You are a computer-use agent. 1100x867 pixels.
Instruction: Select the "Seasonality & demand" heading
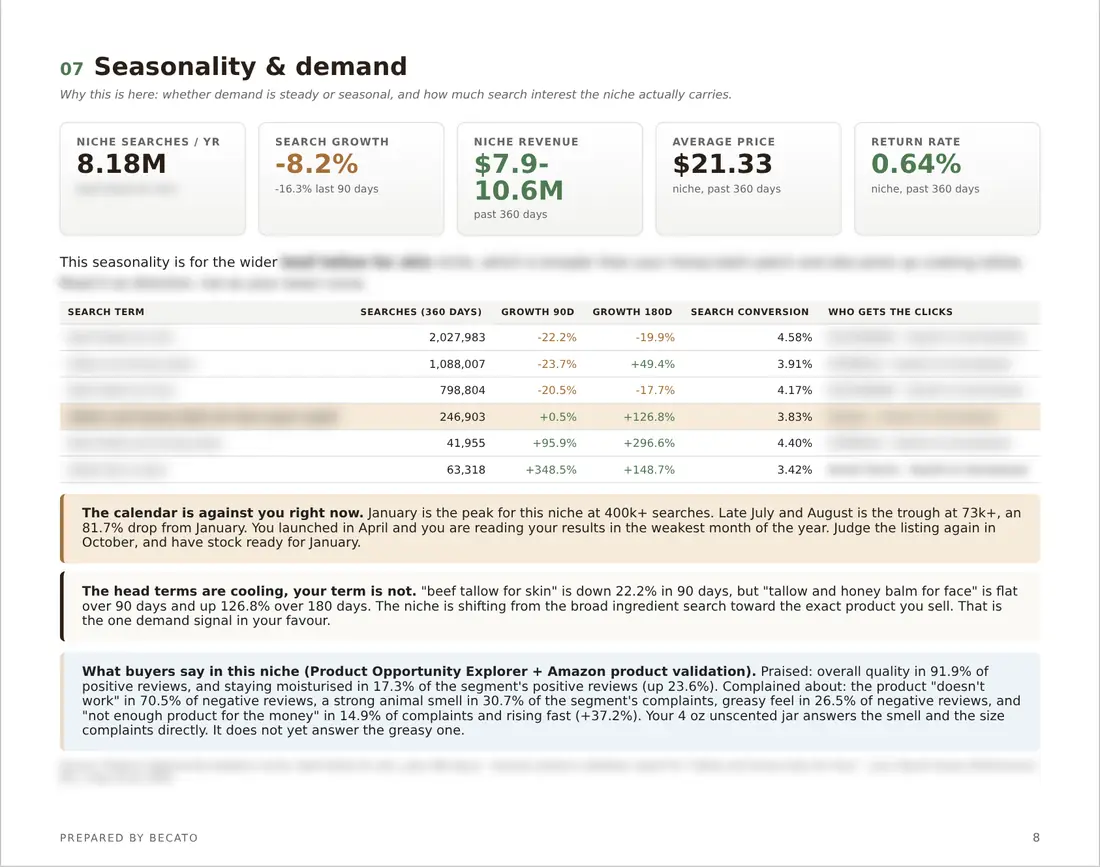250,67
